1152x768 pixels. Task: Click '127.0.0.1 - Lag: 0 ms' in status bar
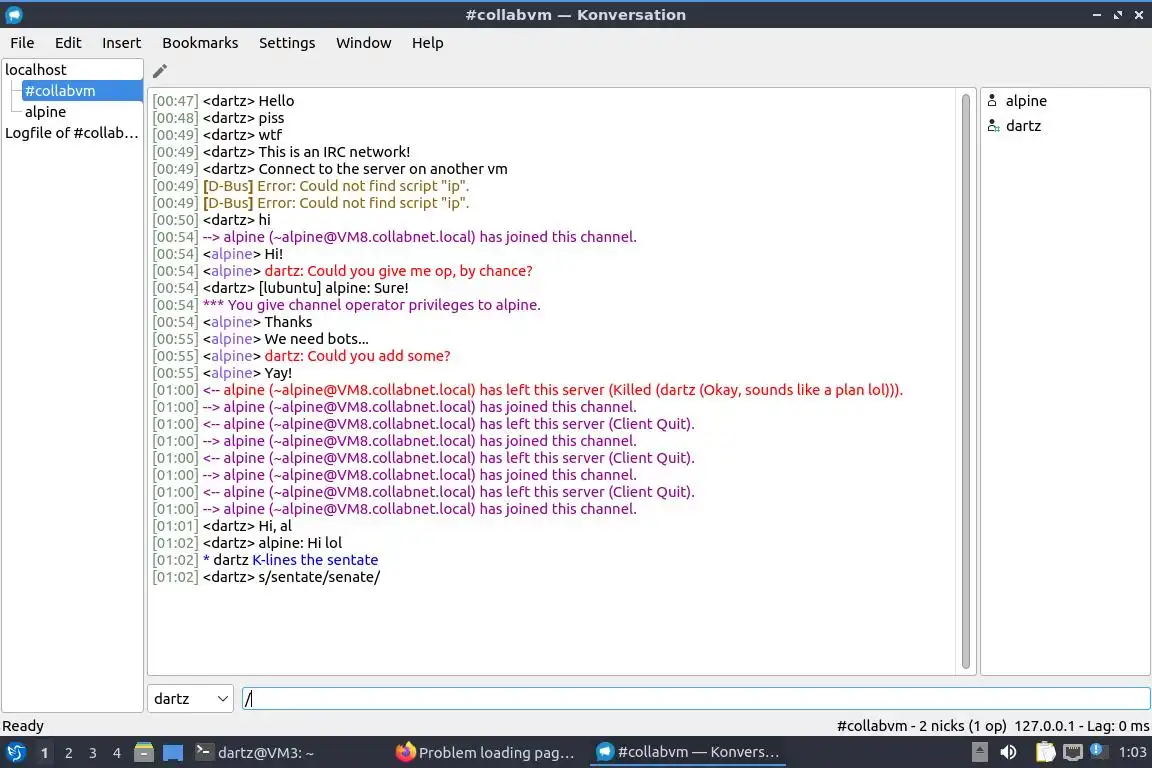[1081, 725]
